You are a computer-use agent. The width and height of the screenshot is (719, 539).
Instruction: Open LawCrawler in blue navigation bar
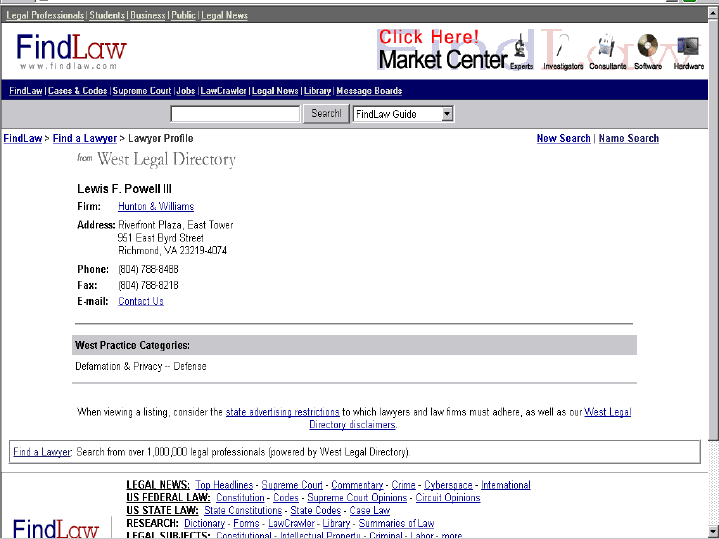click(x=223, y=91)
